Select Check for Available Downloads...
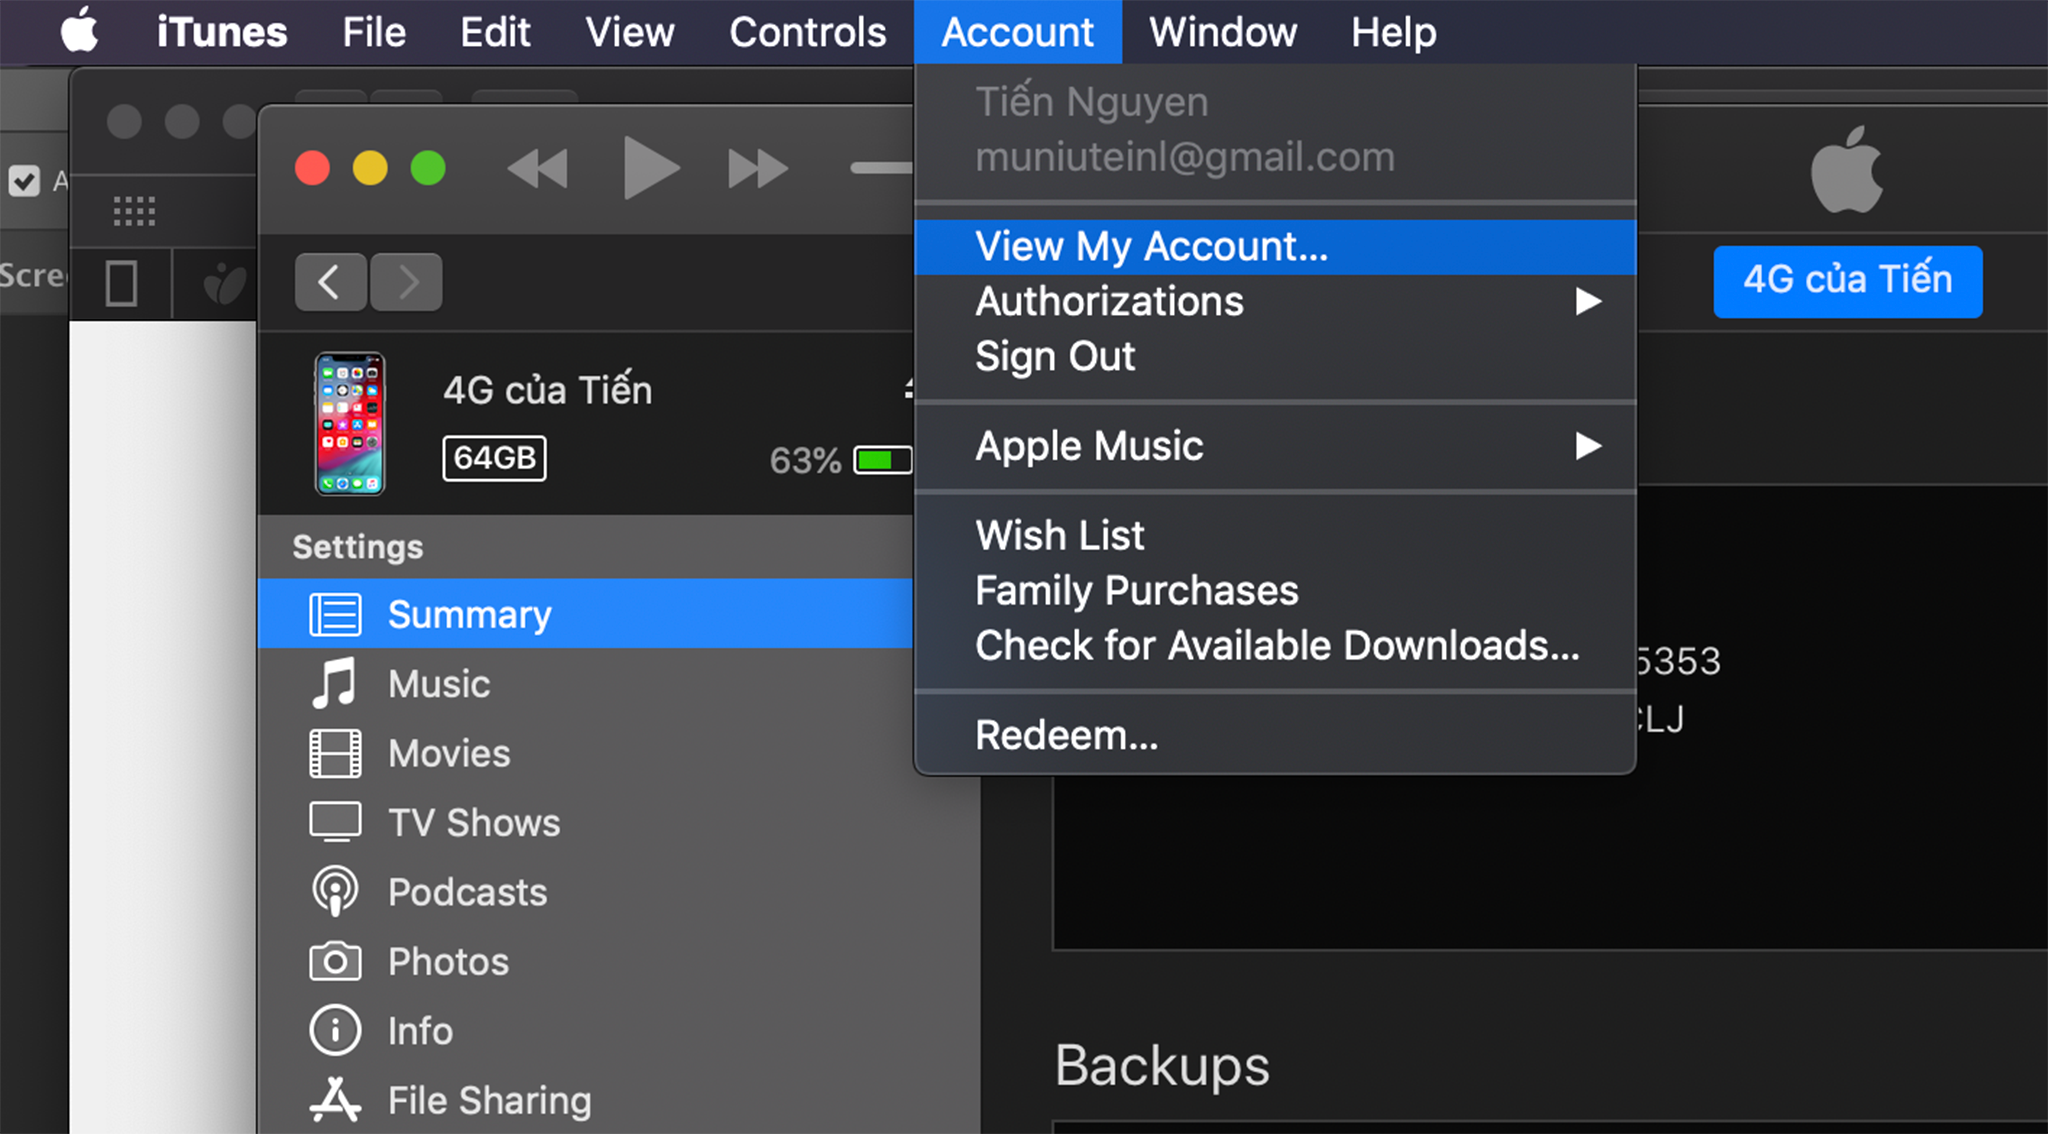The width and height of the screenshot is (2048, 1134). pyautogui.click(x=1275, y=646)
